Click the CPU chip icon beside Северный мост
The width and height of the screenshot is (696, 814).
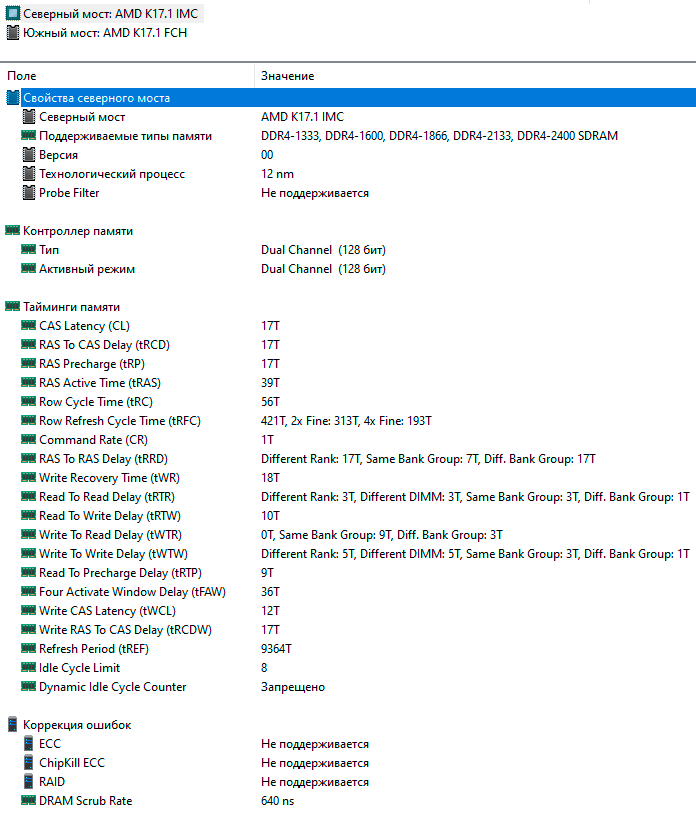[x=12, y=13]
